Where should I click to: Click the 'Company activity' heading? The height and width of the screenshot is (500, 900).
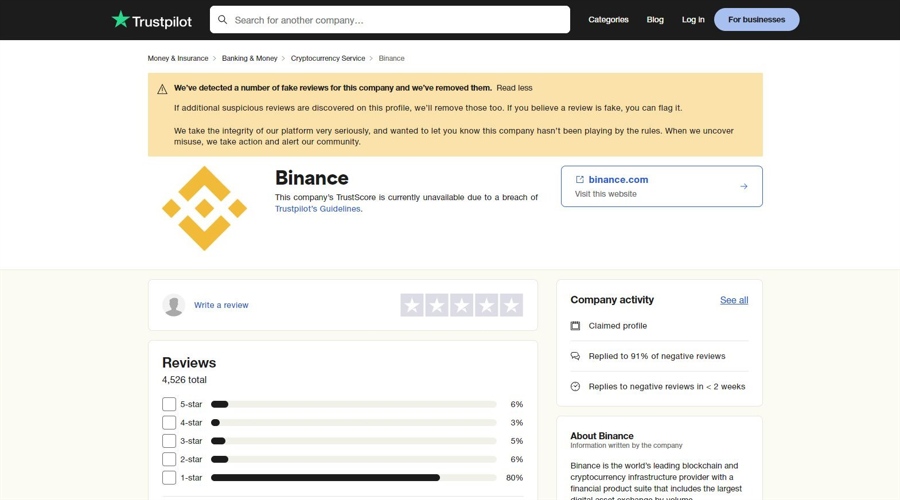(612, 300)
